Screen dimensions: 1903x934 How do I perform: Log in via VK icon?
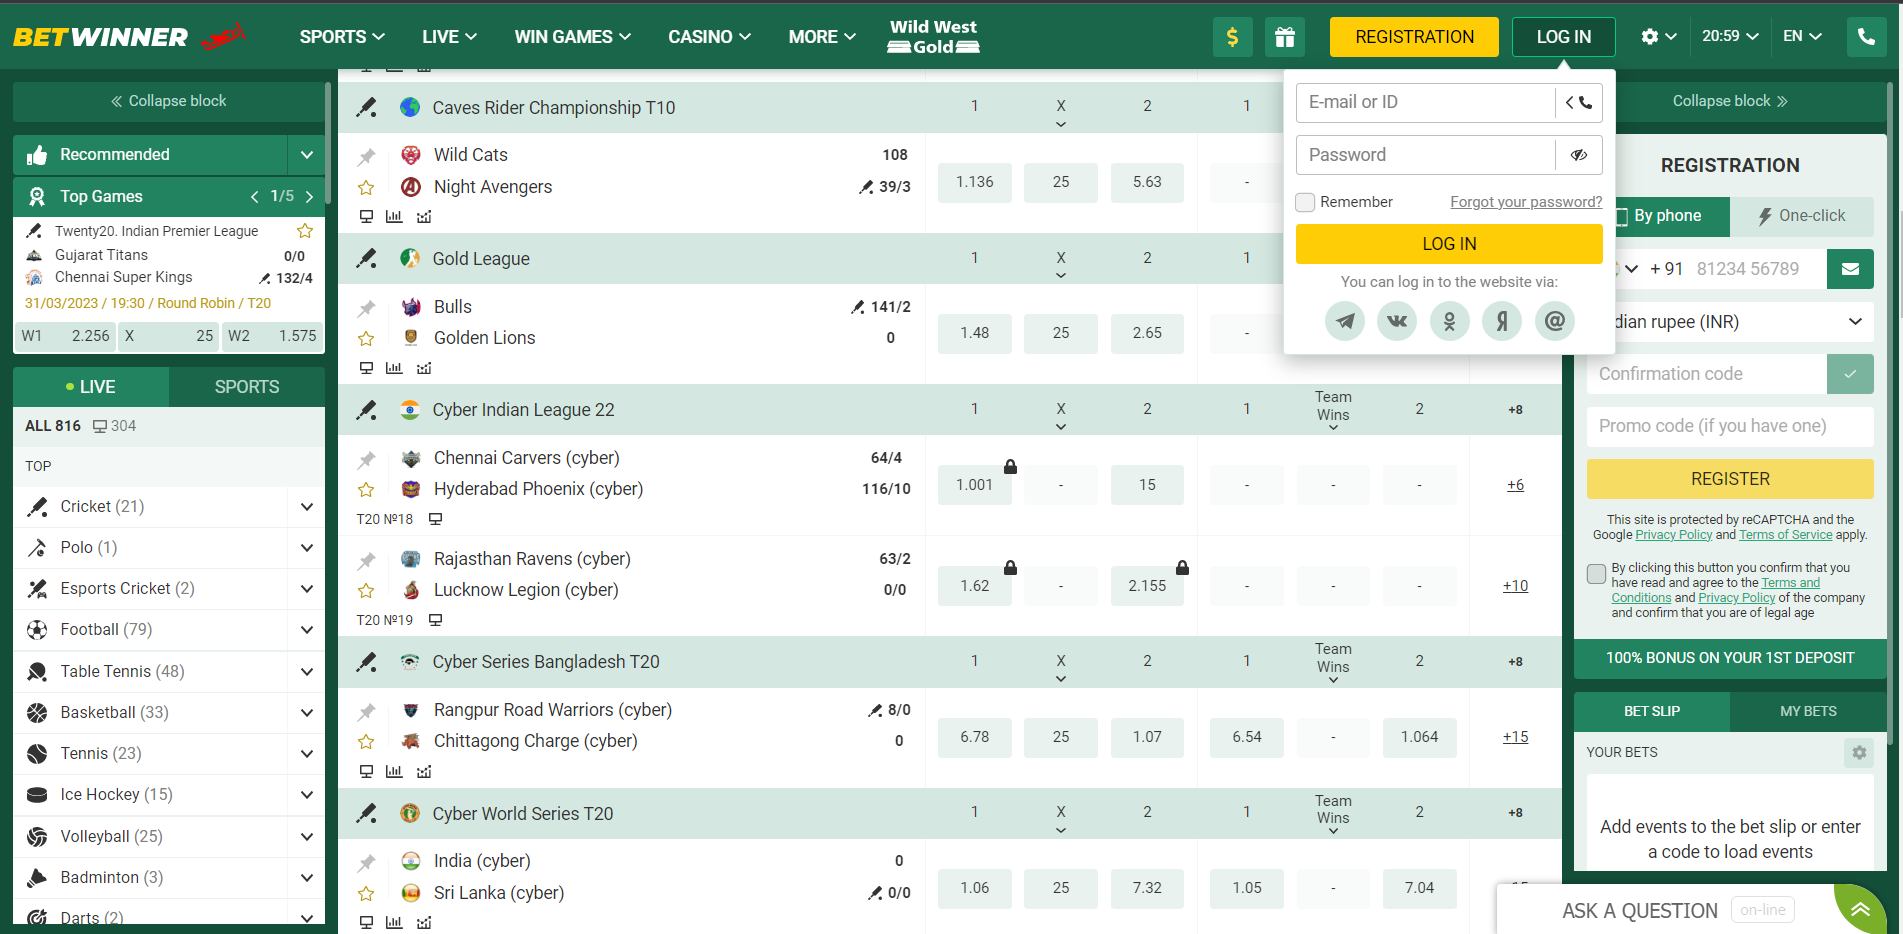1397,321
